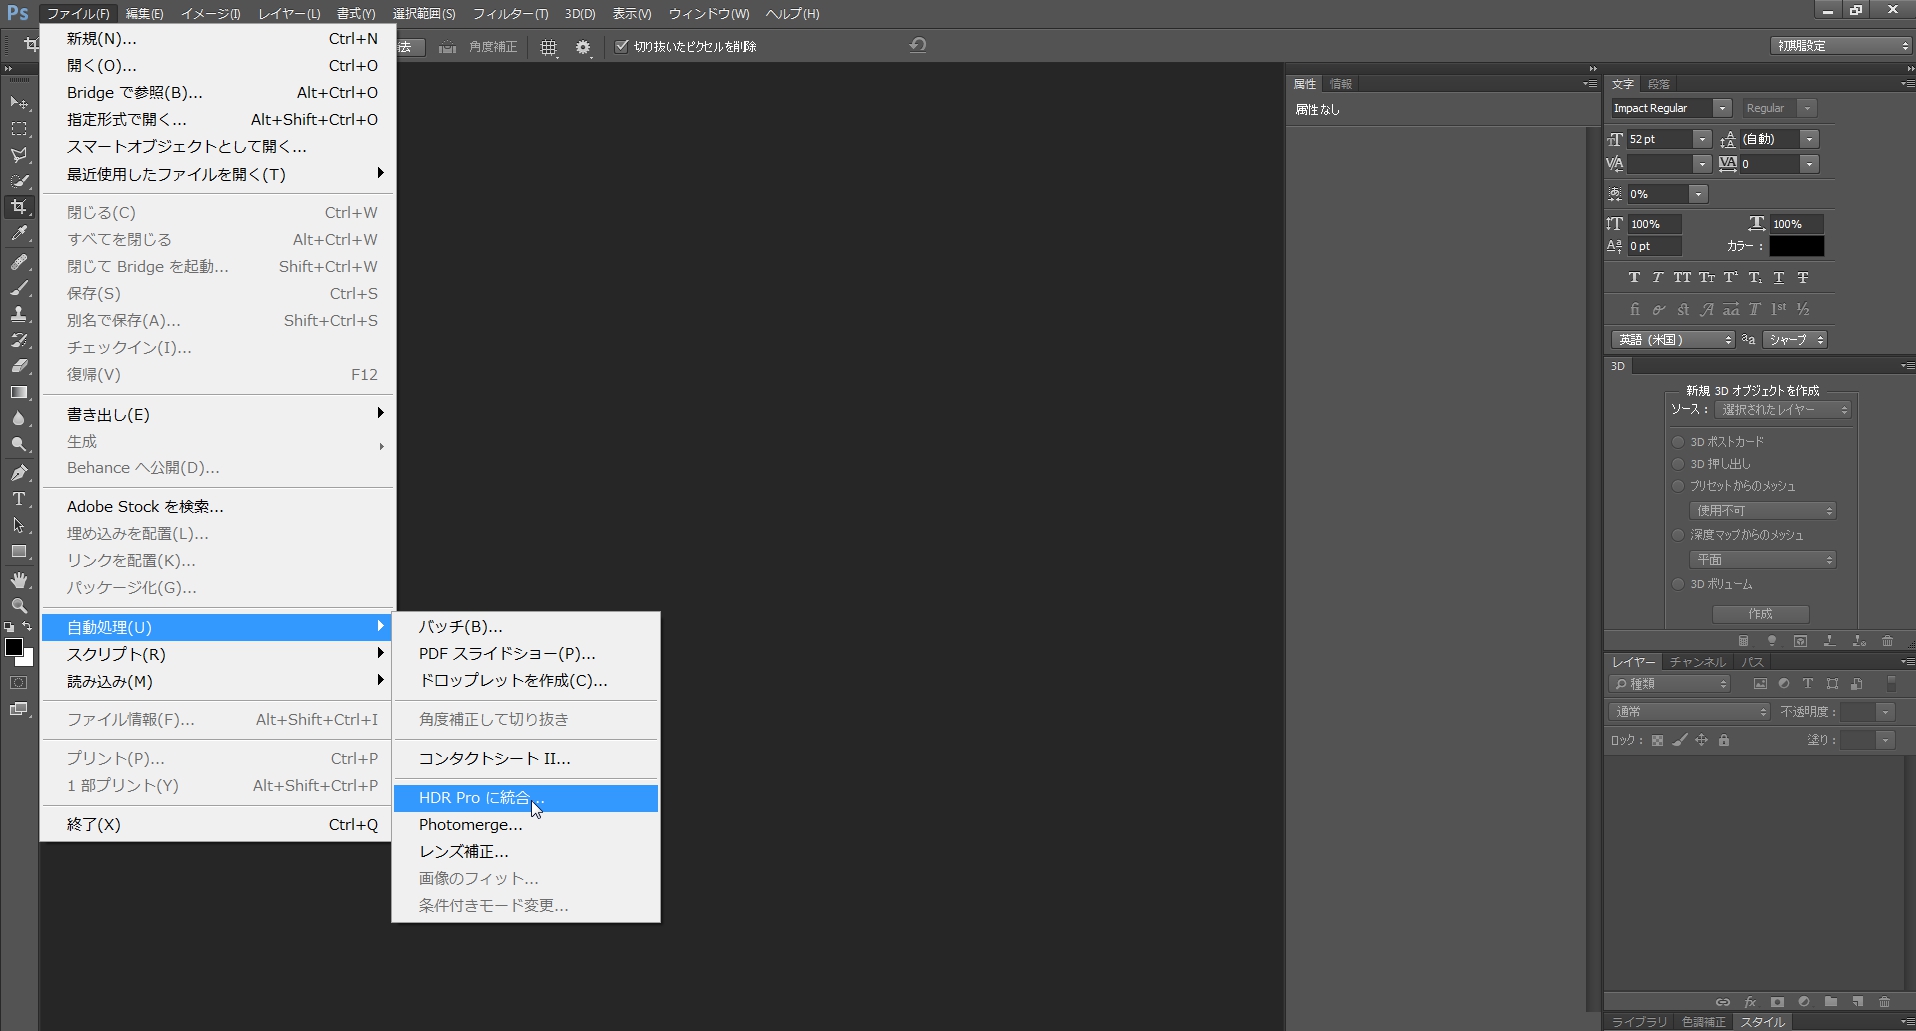Select 3D postcard radio button
This screenshot has width=1916, height=1031.
[1678, 441]
